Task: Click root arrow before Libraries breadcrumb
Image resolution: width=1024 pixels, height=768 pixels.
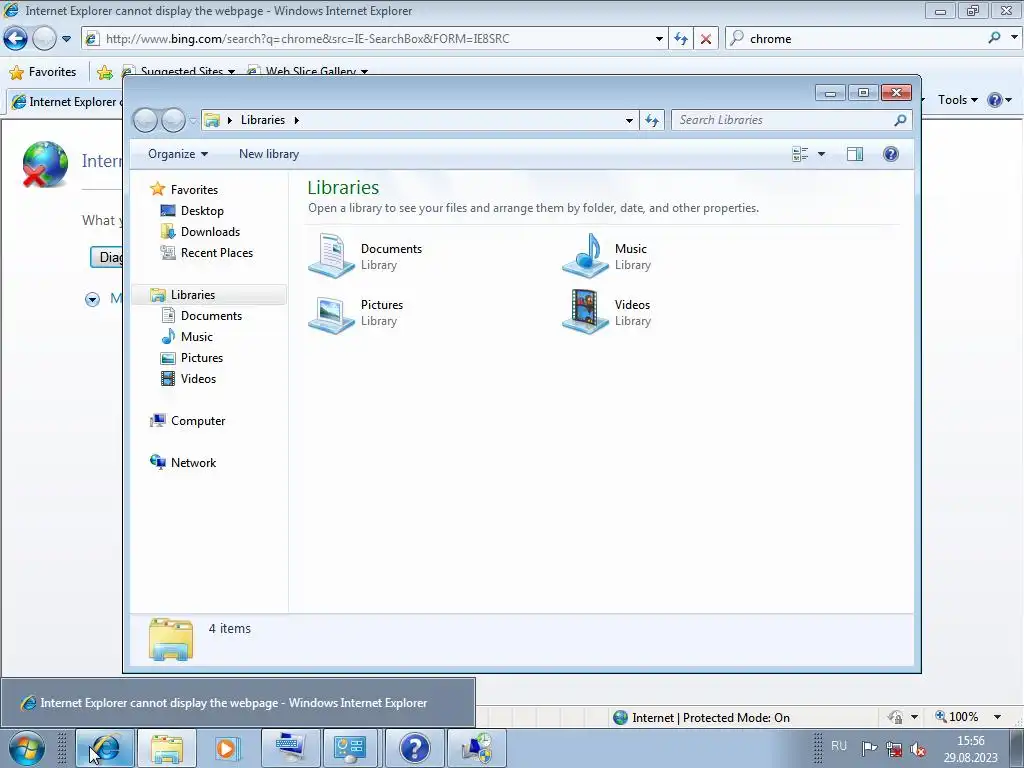Action: coord(230,120)
